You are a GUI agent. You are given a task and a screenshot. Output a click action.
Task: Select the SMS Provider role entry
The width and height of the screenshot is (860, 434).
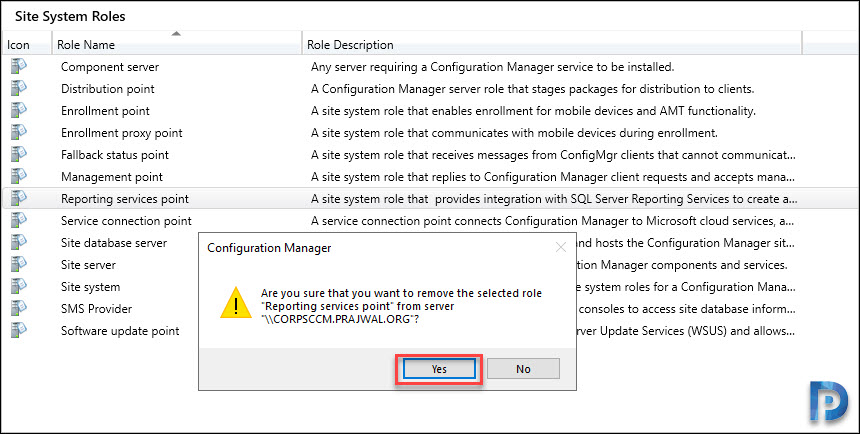[x=97, y=309]
